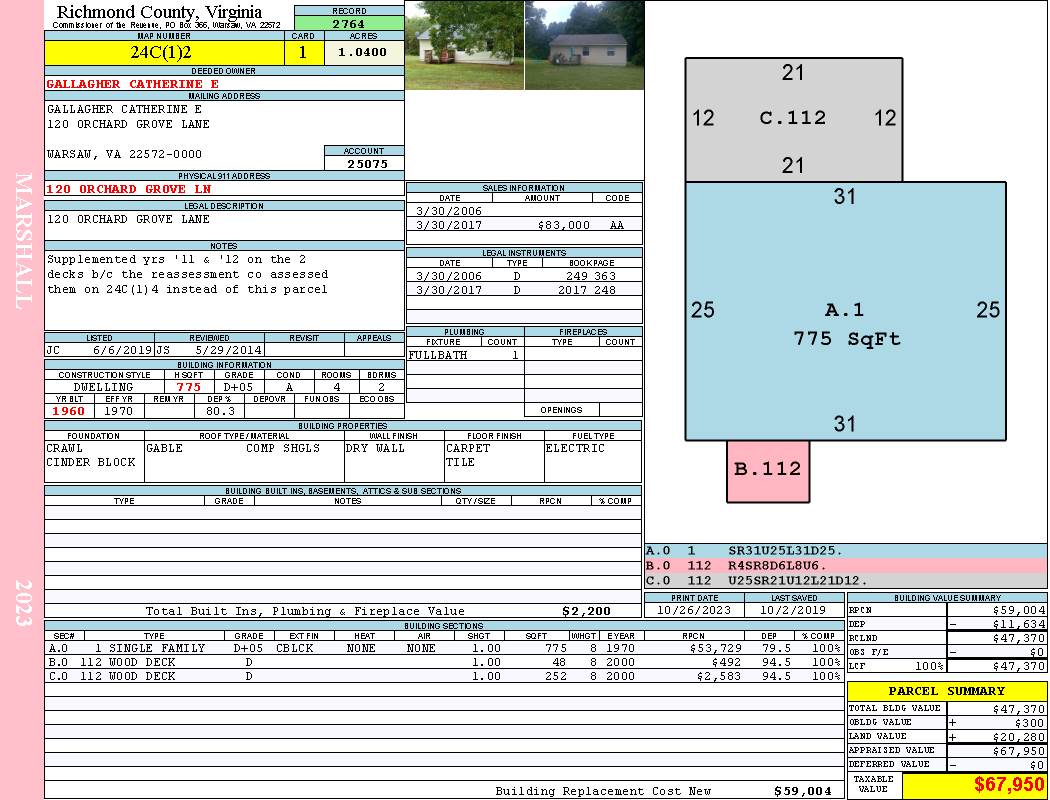
Task: Click the right house photo thumbnail
Action: tap(585, 45)
